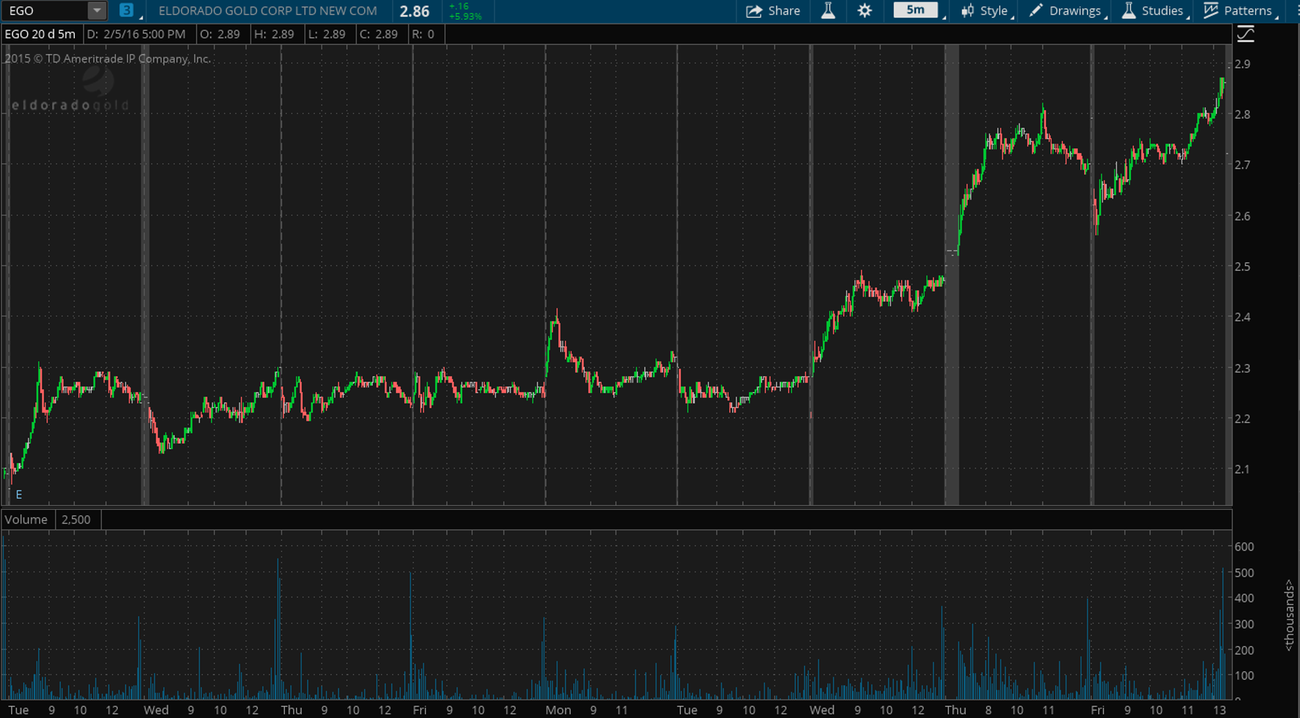
Task: Click the curve icon above the price axis
Action: click(1246, 35)
